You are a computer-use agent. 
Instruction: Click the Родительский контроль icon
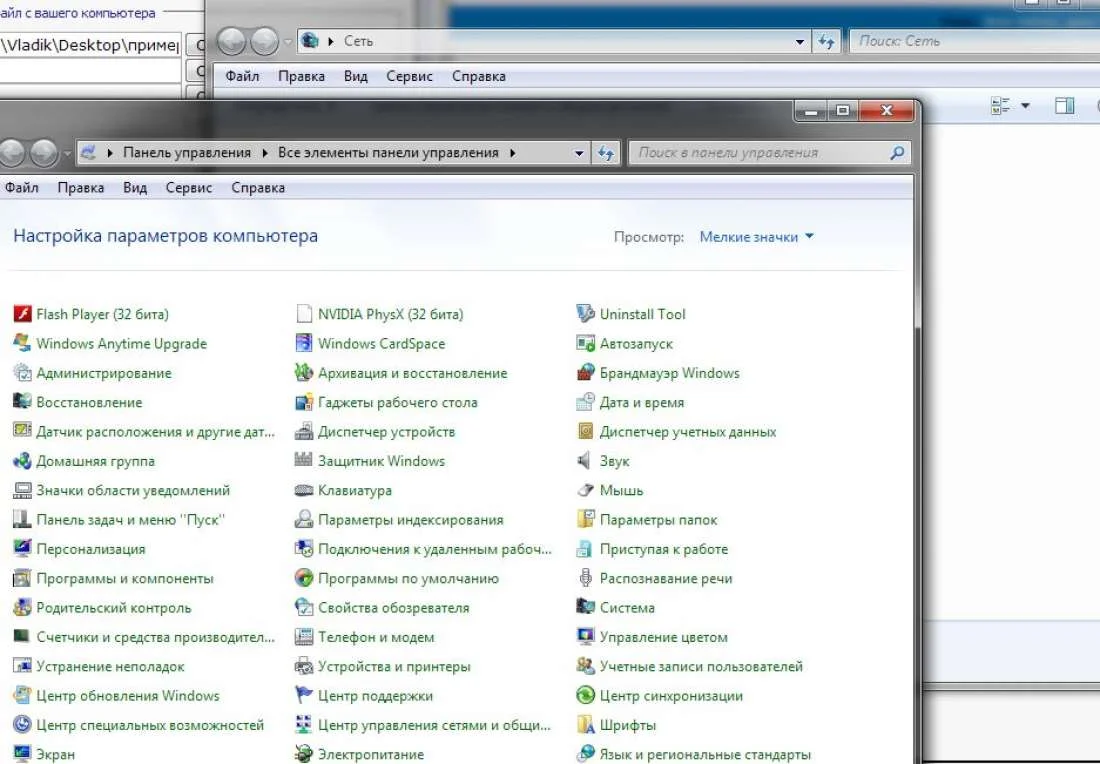[22, 608]
